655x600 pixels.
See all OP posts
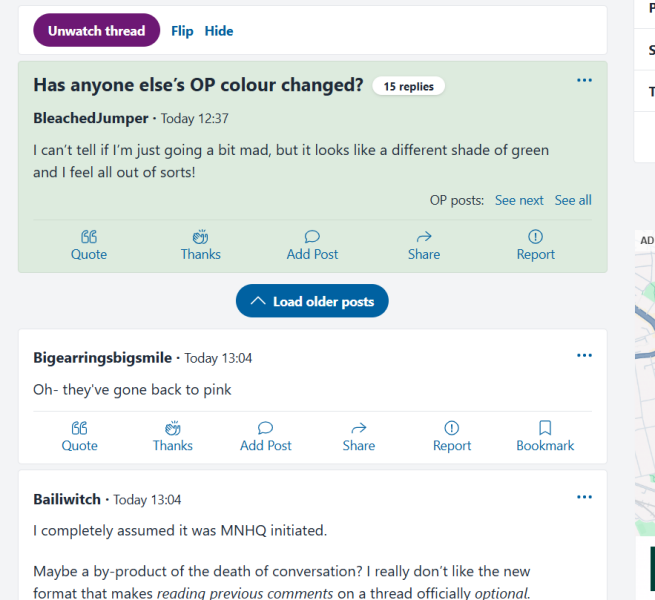(x=573, y=200)
